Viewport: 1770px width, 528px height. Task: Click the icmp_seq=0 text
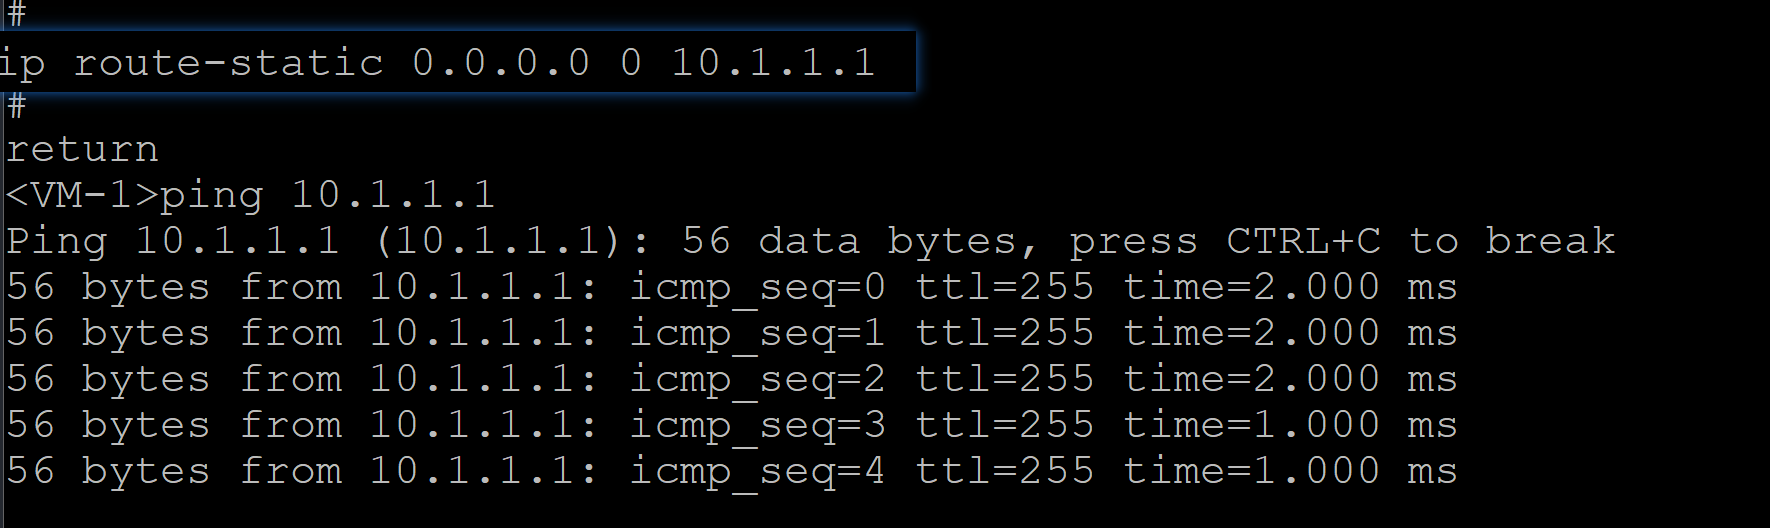757,288
